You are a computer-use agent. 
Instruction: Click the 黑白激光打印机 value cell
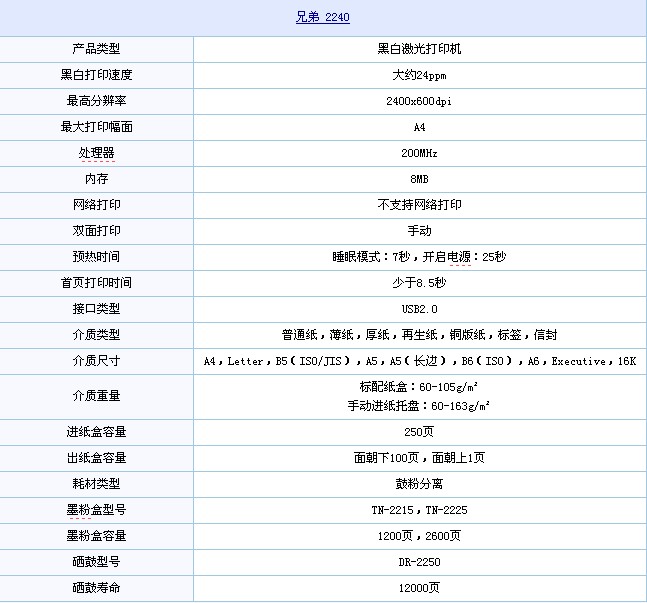coord(419,49)
